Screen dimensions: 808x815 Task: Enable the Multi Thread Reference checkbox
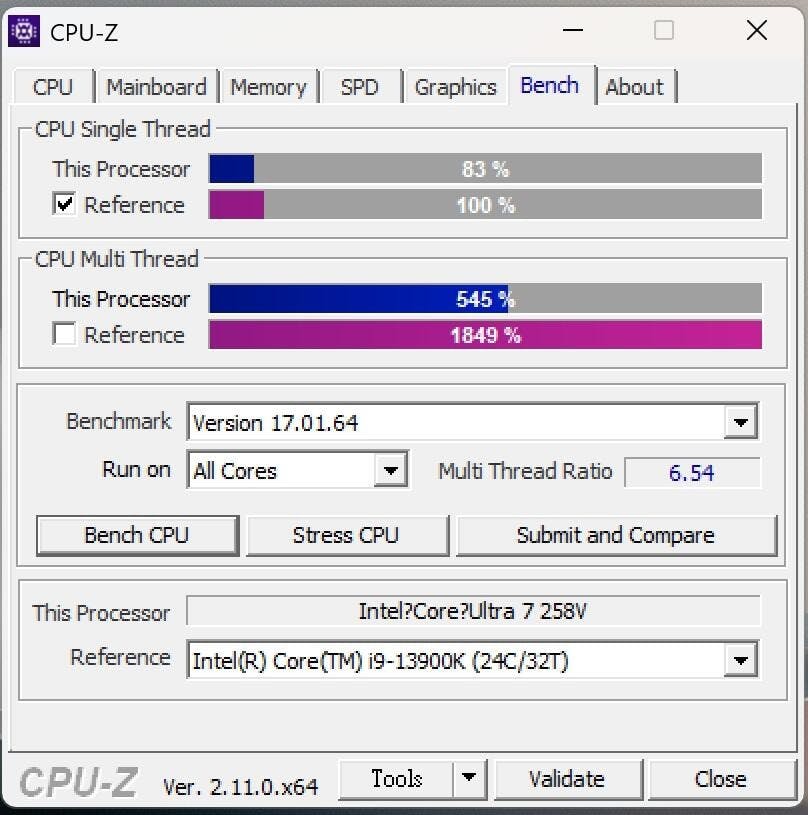coord(64,334)
